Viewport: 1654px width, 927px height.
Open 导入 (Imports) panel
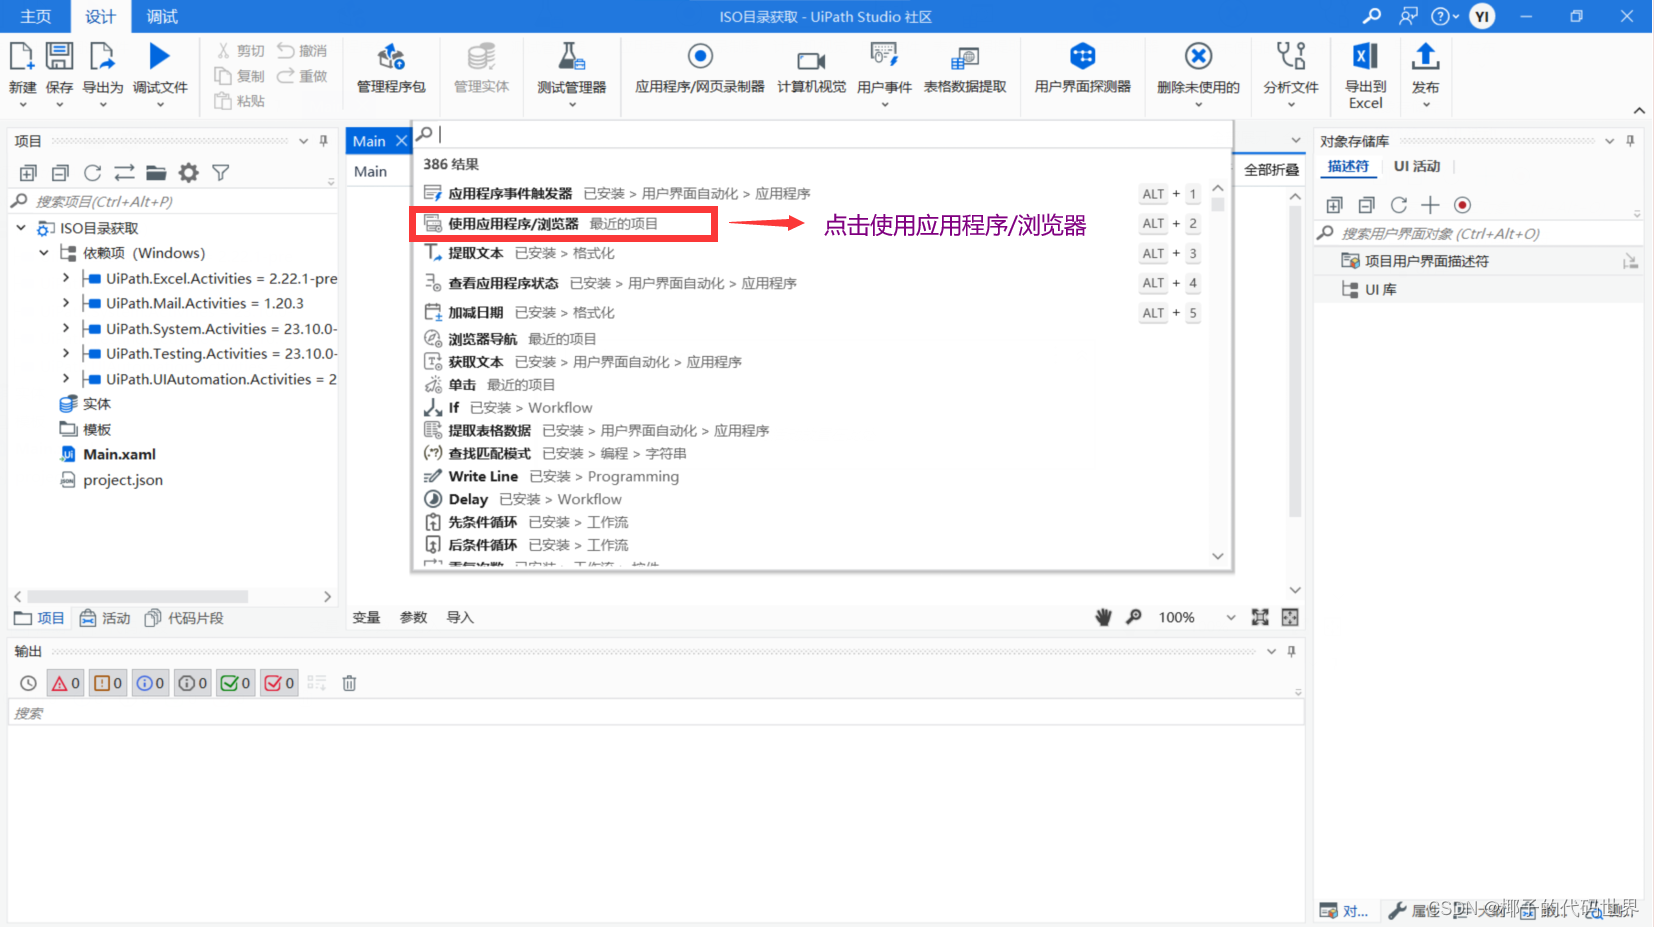tap(460, 617)
